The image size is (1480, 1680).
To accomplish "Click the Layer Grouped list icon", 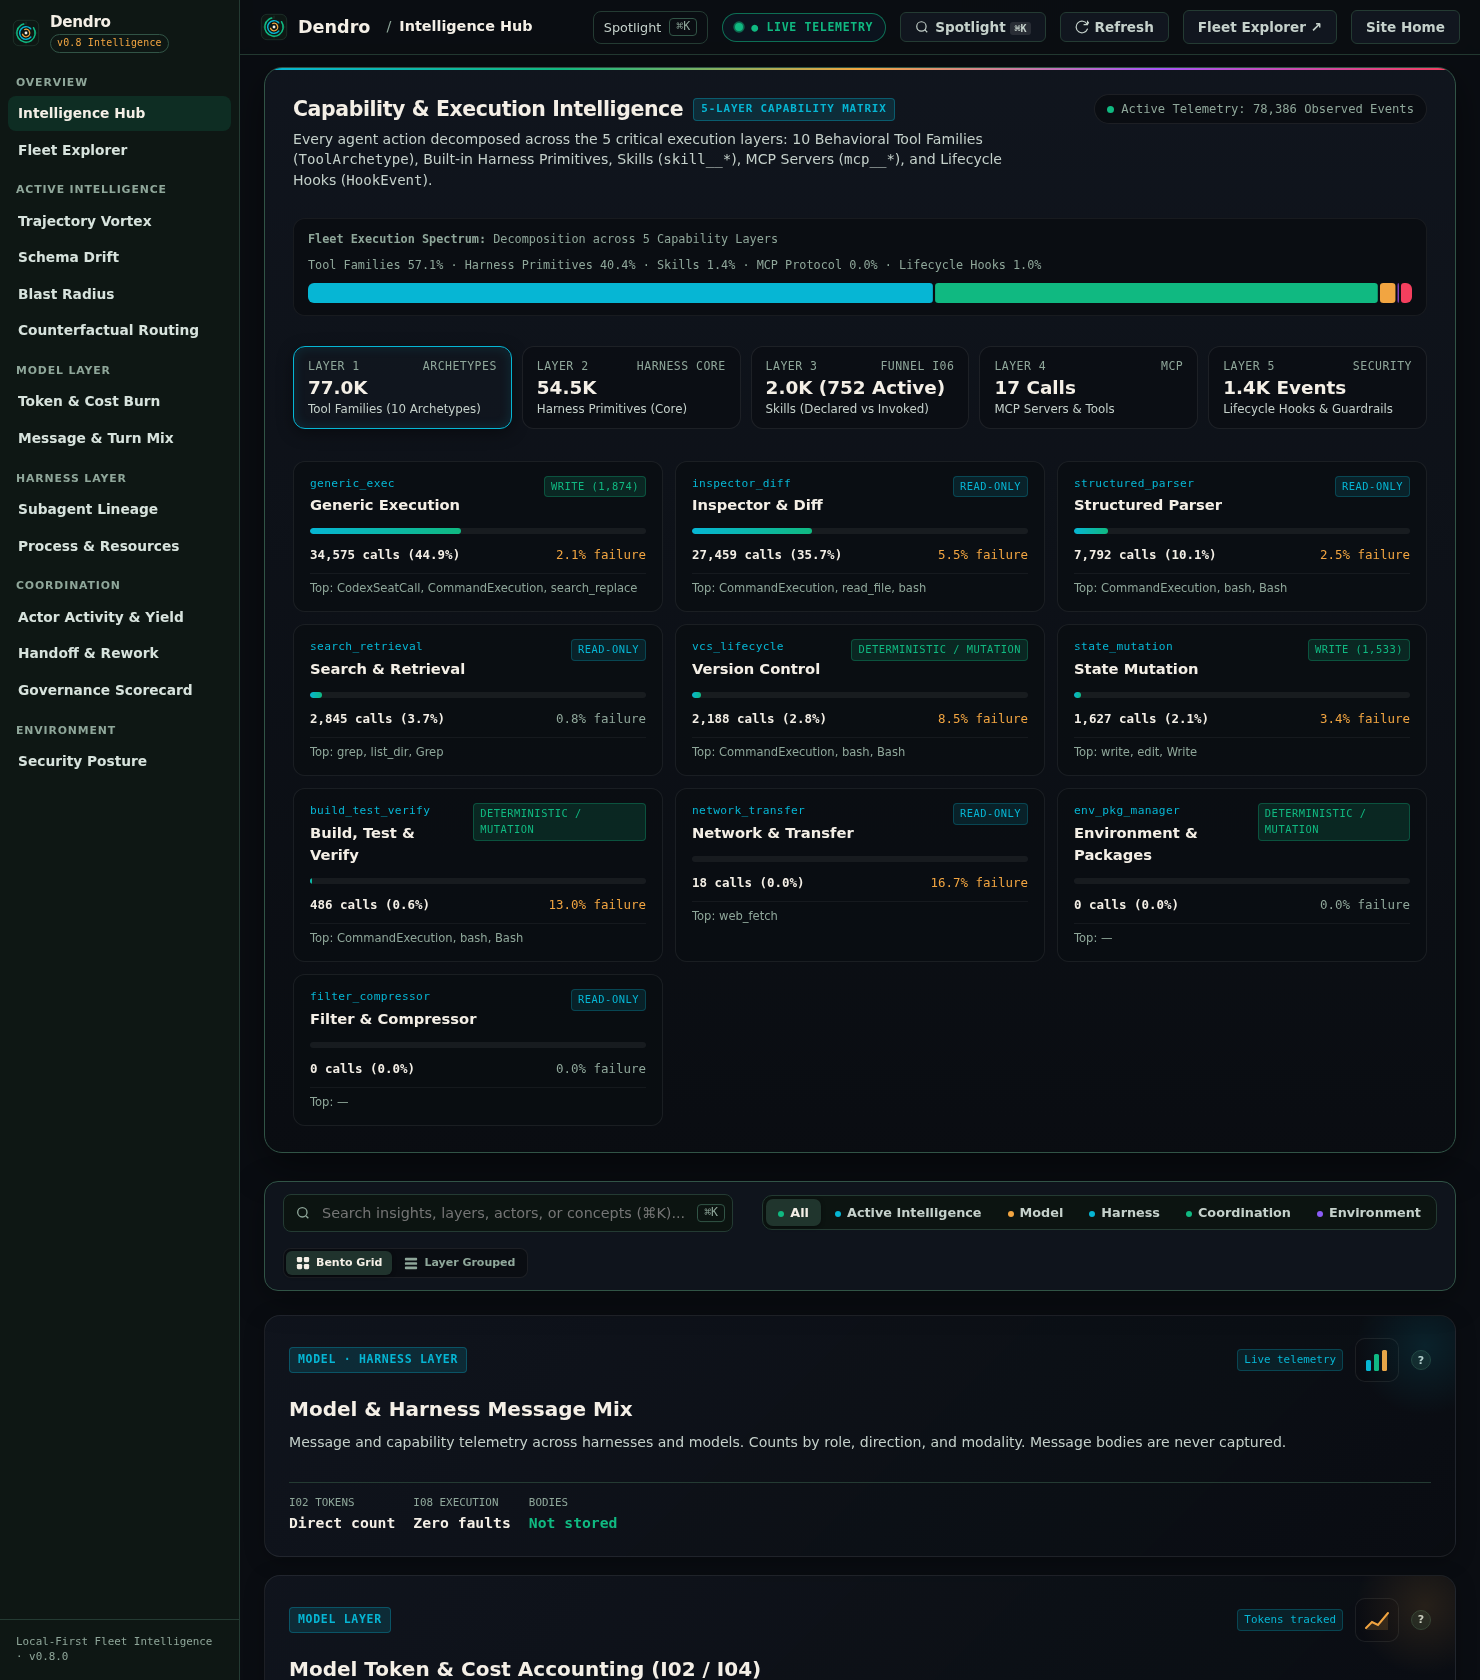I will 411,1263.
